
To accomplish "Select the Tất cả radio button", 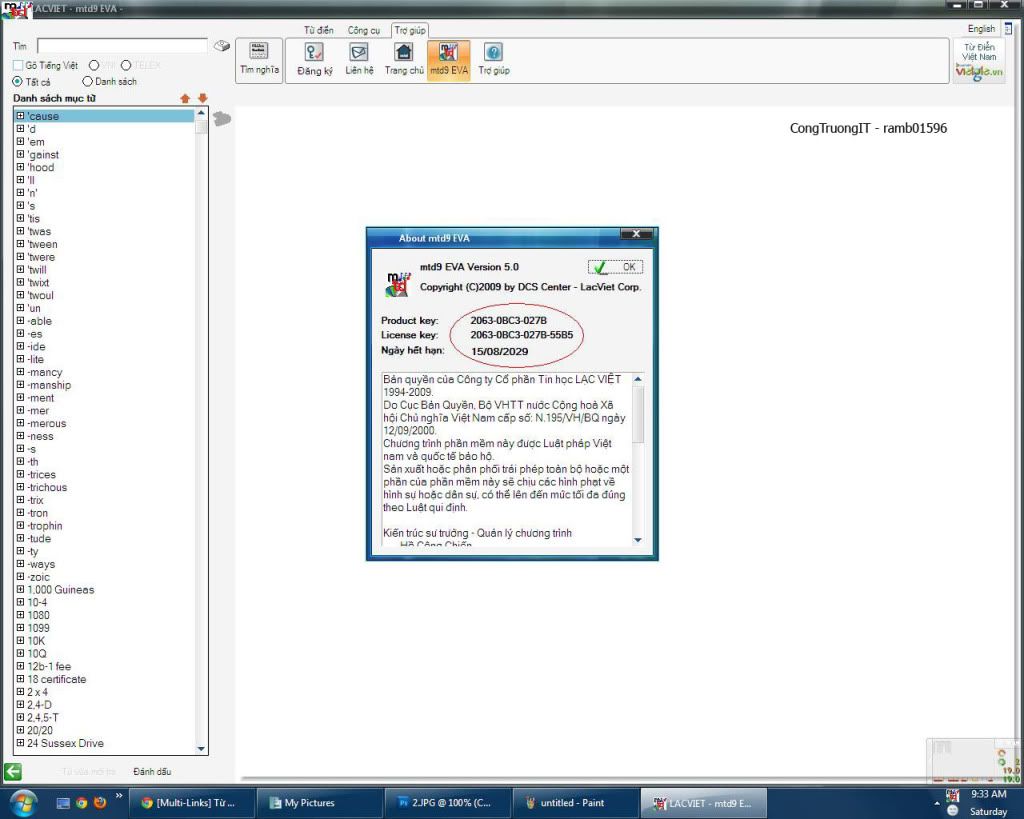I will click(17, 82).
